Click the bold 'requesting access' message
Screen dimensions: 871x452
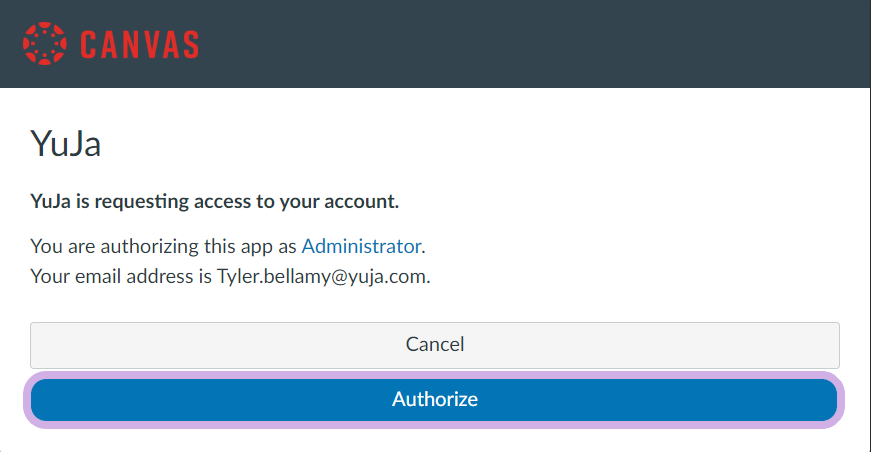click(x=215, y=202)
